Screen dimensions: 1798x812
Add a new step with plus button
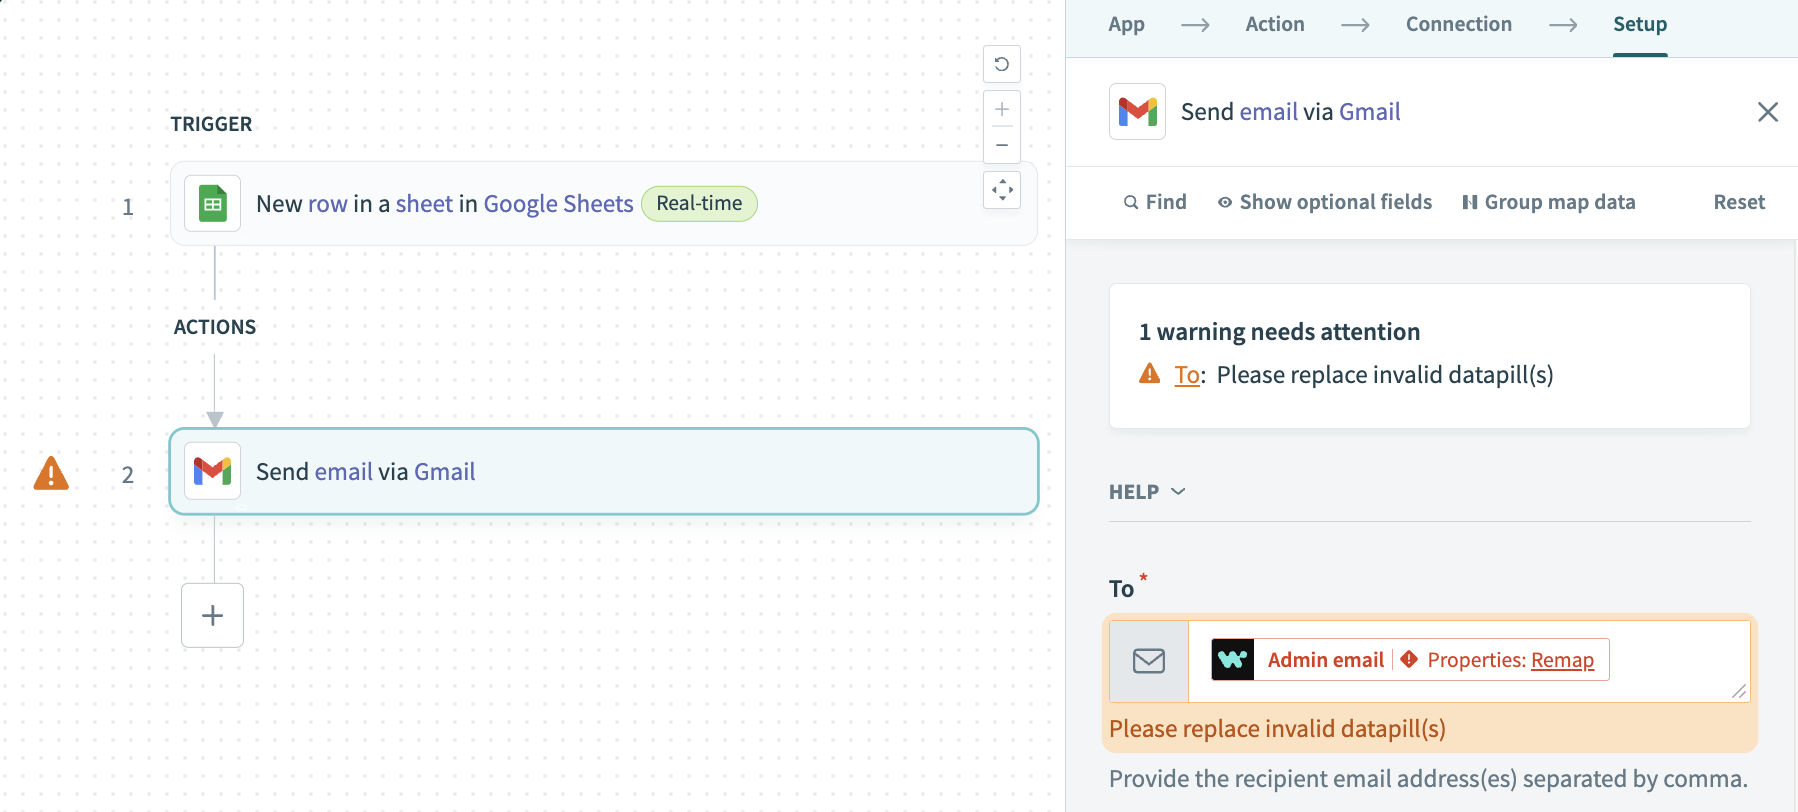point(212,615)
